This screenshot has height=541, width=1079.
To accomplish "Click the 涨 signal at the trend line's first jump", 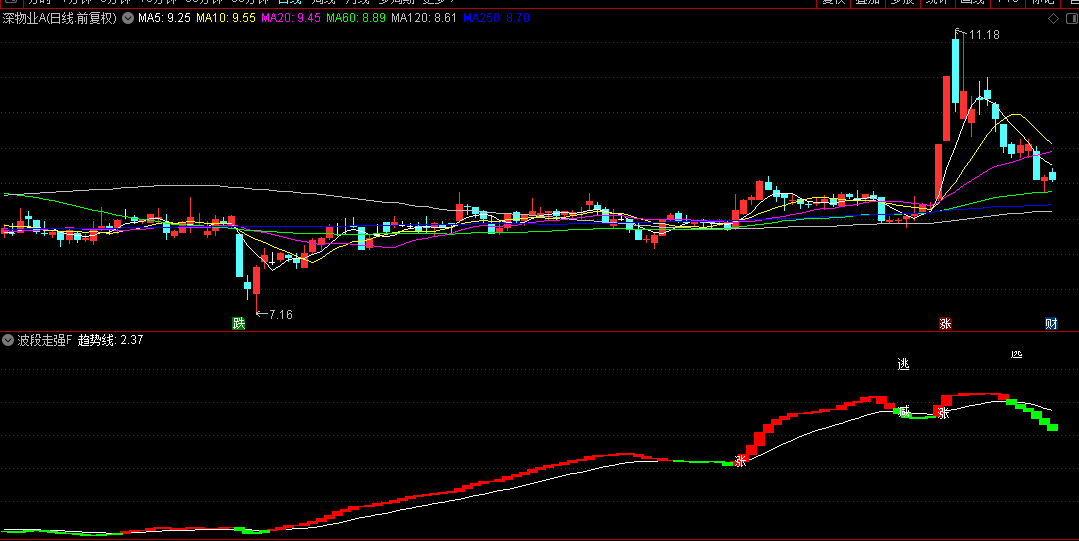I will pyautogui.click(x=740, y=461).
